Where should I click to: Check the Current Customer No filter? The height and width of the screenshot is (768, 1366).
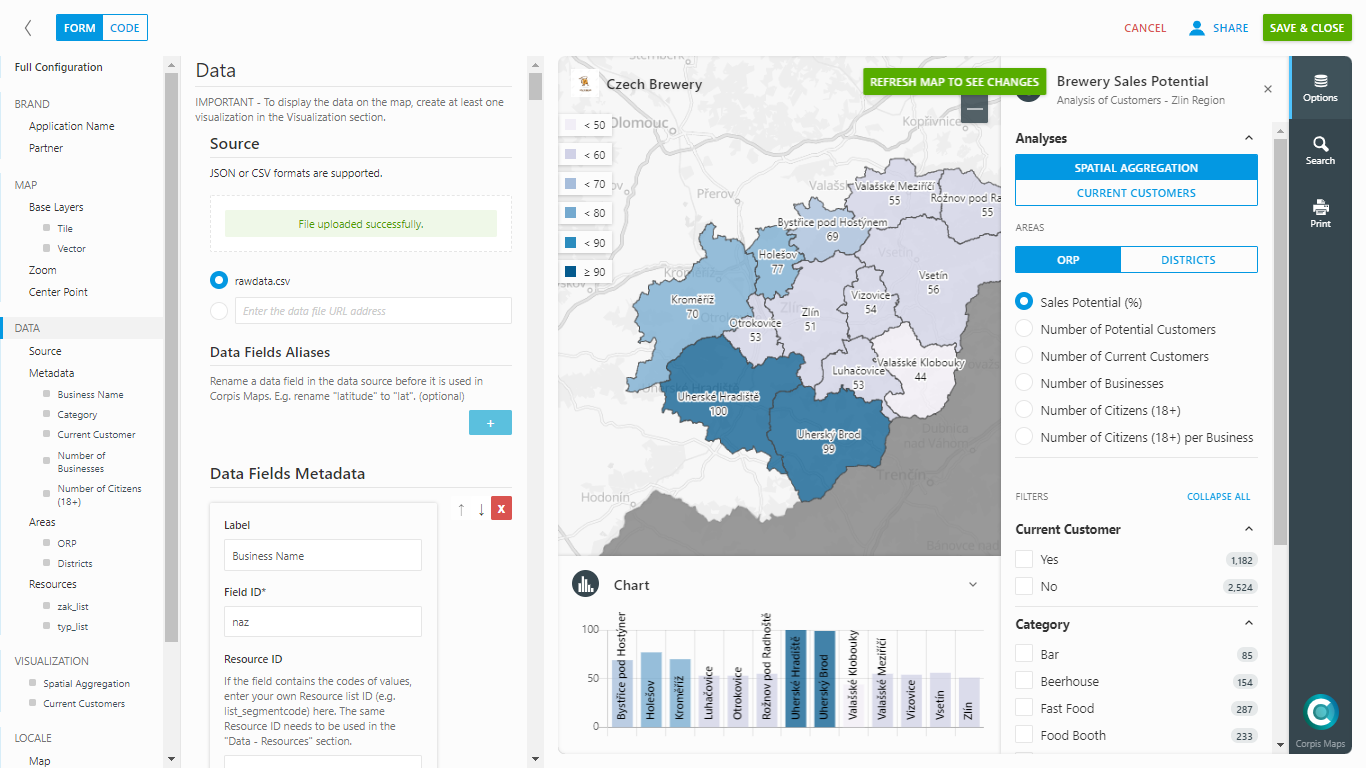(x=1024, y=586)
